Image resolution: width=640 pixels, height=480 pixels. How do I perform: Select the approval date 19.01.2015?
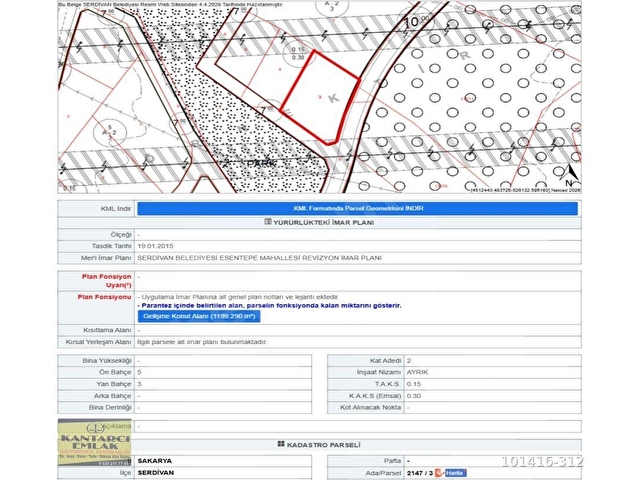[155, 246]
